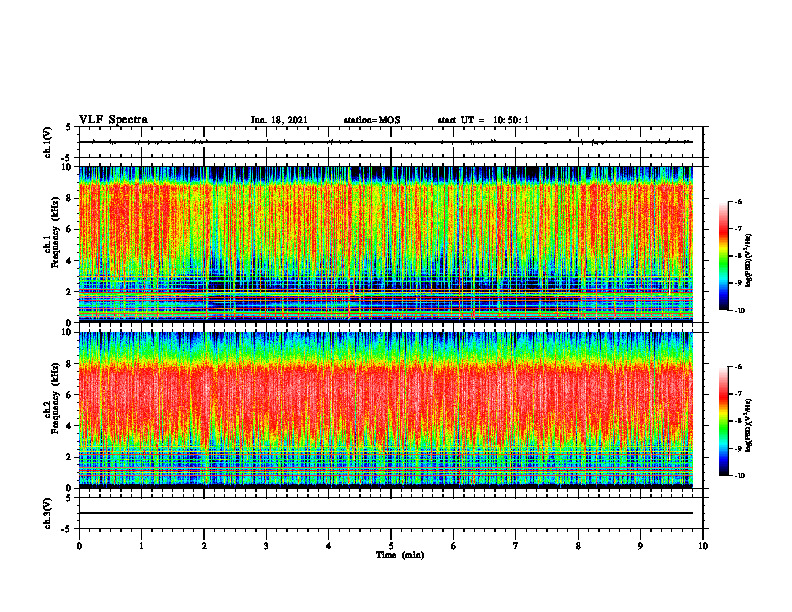The height and width of the screenshot is (612, 792).
Task: Click inside the ch.1 spectrogram panel
Action: click(x=386, y=244)
